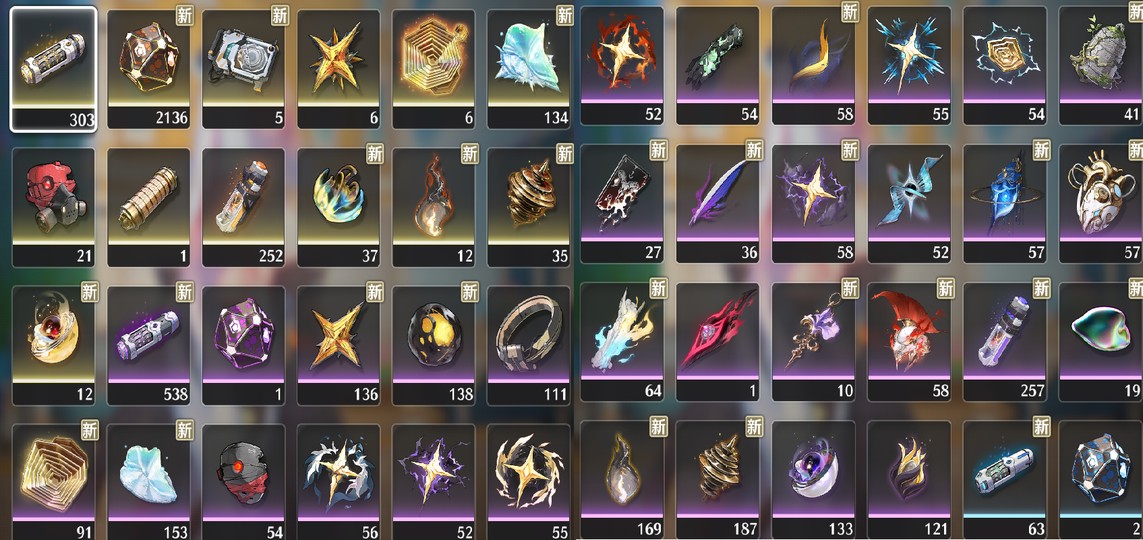Select the purple key charm with count 10

click(814, 342)
